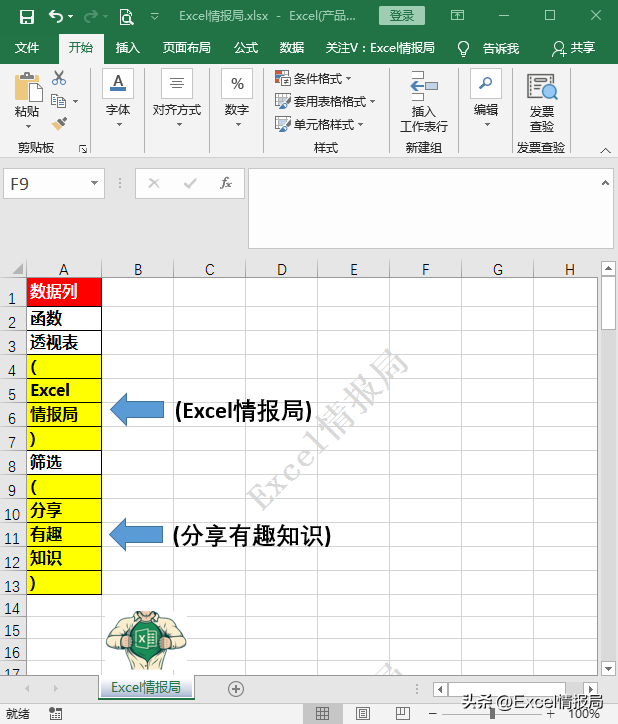Click the 粘贴 paste clipboard icon
The image size is (618, 724).
(27, 87)
